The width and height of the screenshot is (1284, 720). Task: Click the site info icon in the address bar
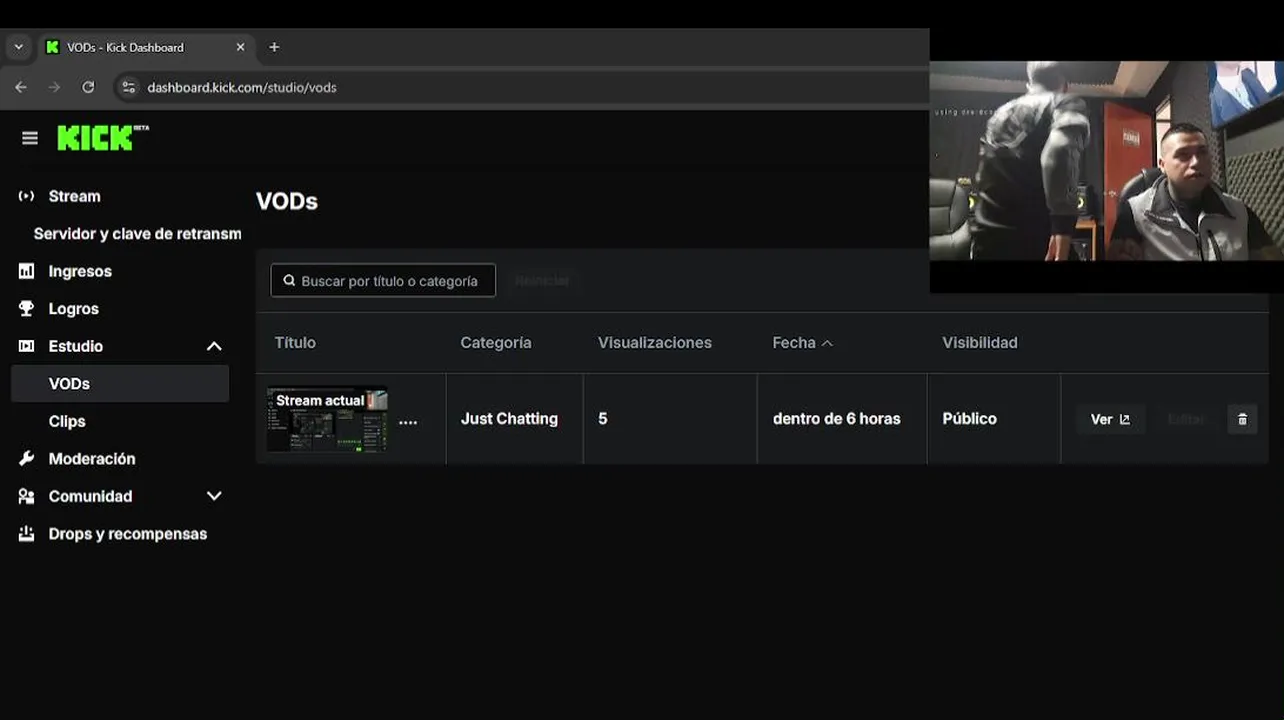click(128, 87)
